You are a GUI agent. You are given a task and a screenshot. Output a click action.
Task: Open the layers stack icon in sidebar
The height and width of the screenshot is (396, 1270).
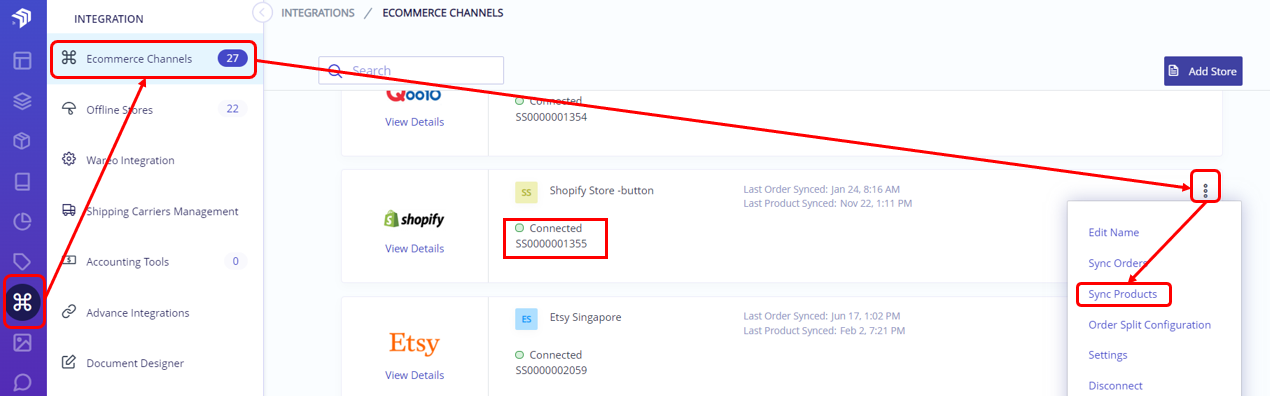click(22, 100)
